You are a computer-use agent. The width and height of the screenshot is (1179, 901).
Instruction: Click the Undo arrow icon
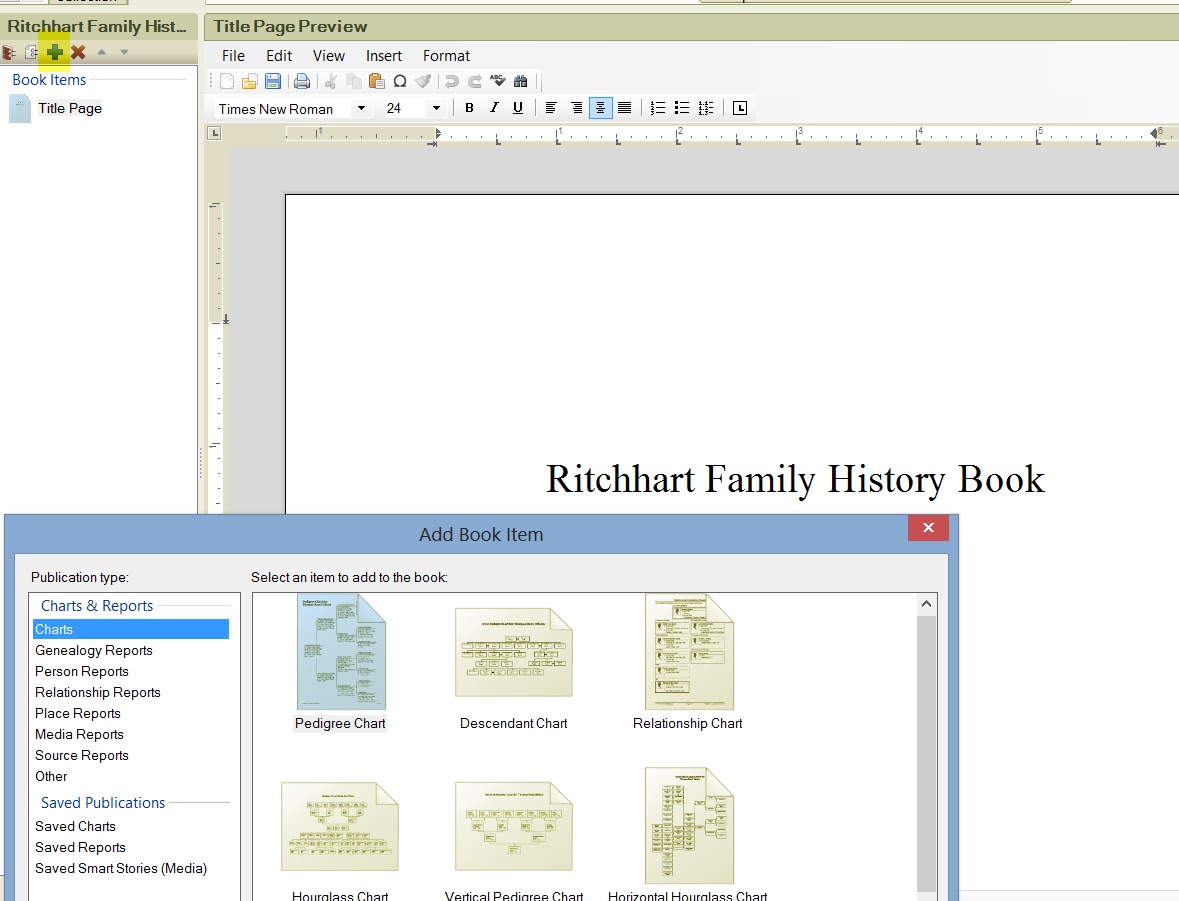pos(452,81)
